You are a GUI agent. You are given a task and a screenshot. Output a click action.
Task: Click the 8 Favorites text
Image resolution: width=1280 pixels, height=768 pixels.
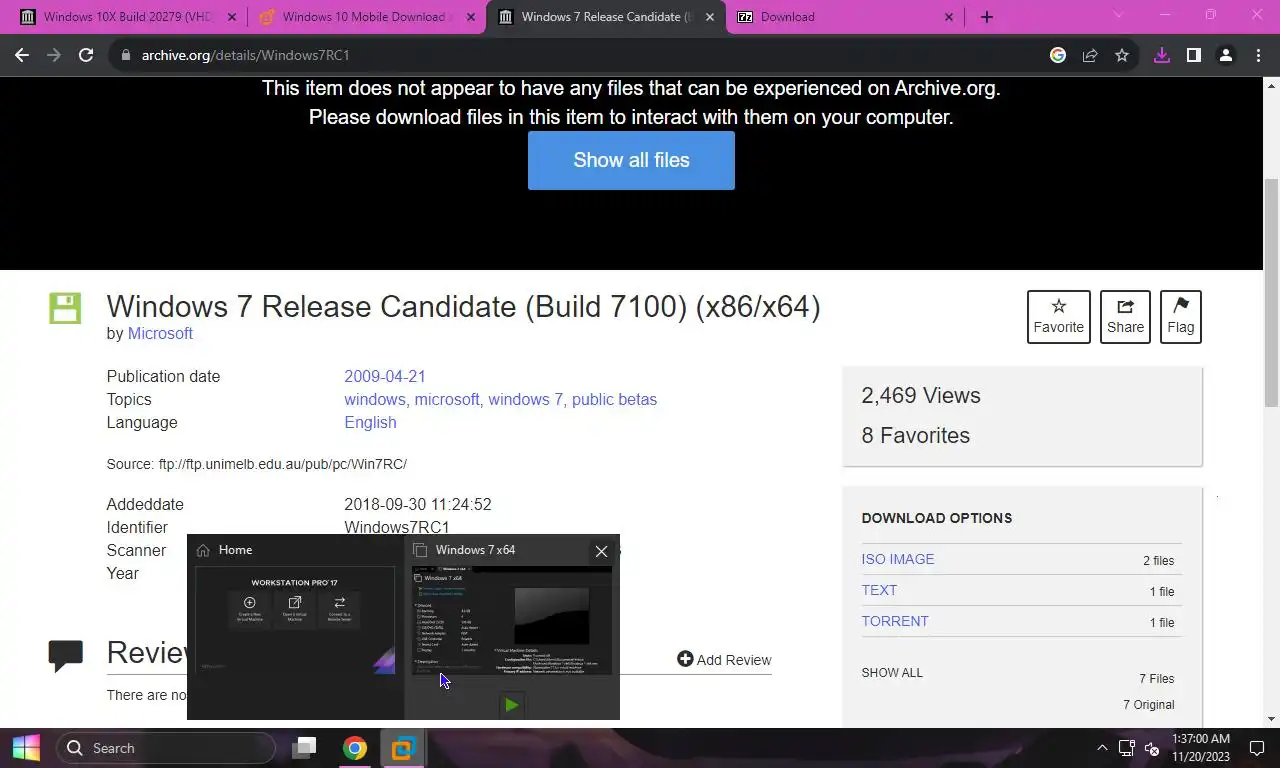pyautogui.click(x=916, y=435)
